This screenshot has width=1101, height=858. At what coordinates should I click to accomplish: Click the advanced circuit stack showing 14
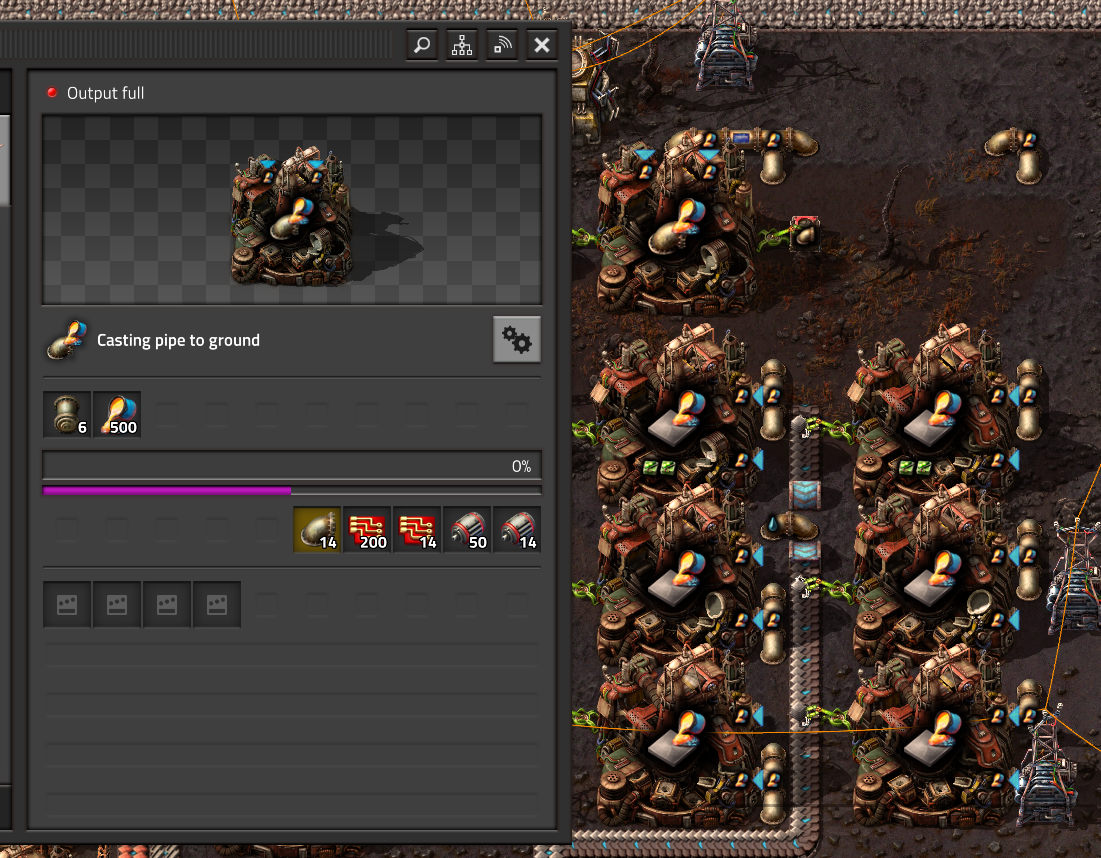click(x=417, y=529)
